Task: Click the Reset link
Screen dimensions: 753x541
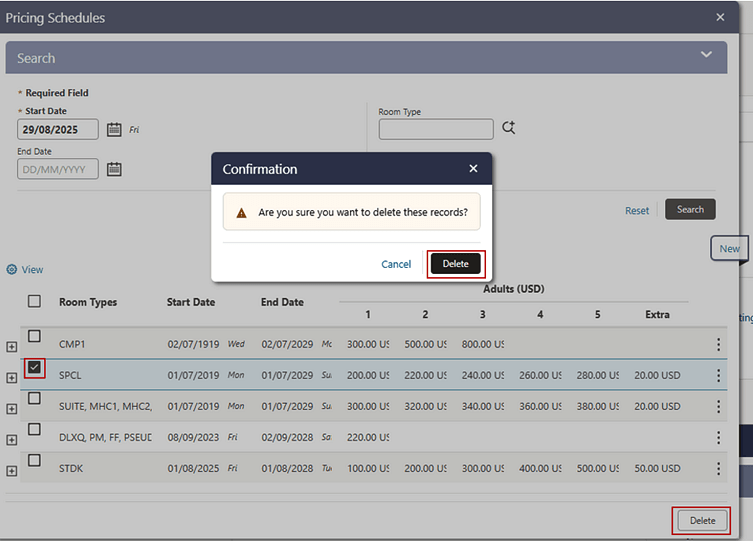Action: pyautogui.click(x=636, y=211)
